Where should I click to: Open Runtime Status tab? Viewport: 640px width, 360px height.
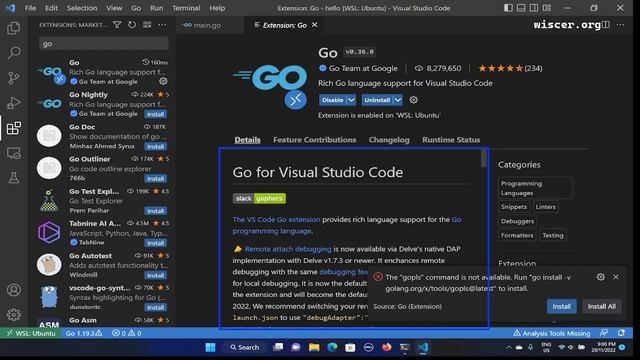coord(451,140)
